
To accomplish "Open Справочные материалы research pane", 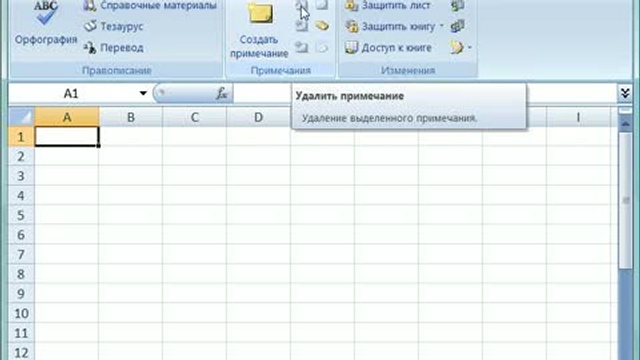I will coord(150,5).
